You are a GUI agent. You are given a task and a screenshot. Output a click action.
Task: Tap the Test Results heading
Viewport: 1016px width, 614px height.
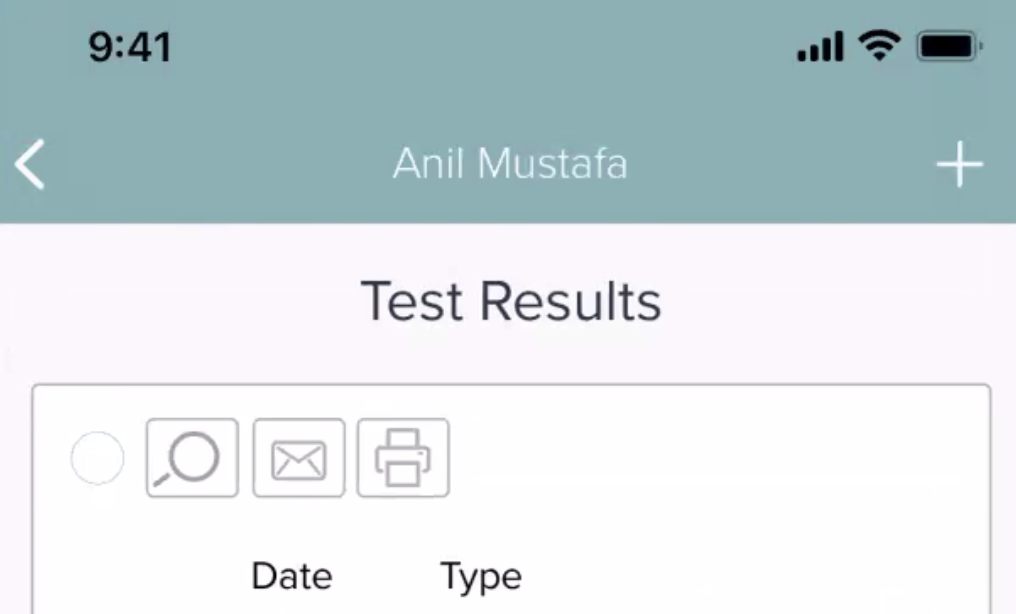click(x=510, y=301)
